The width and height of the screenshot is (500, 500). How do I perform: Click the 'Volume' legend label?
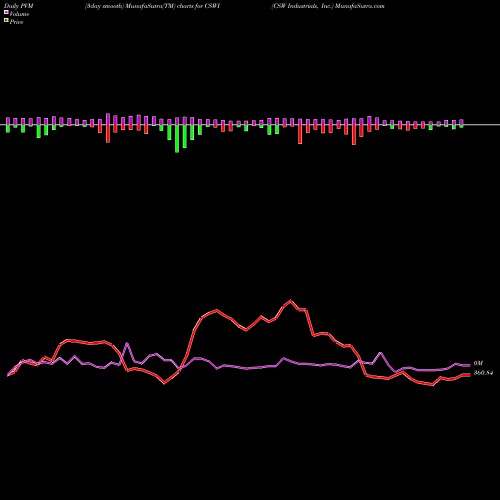tap(19, 14)
